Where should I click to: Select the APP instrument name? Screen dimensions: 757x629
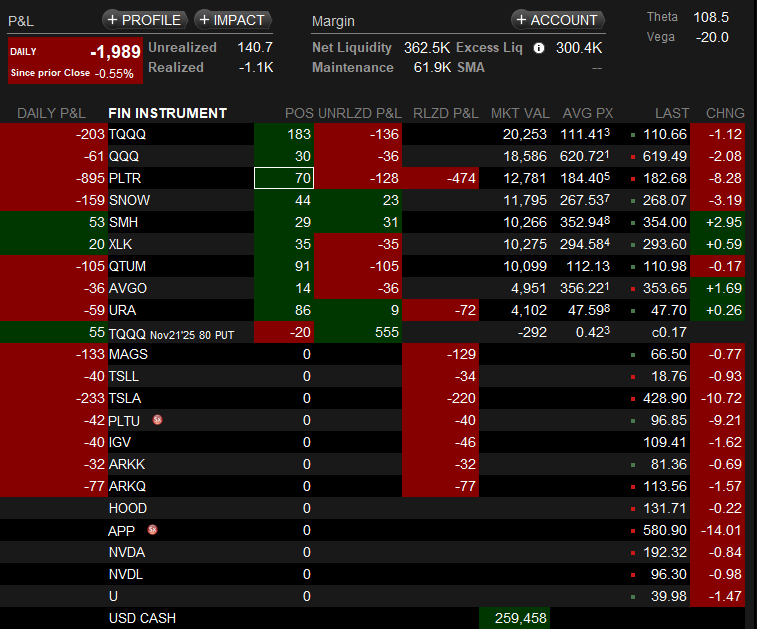[x=121, y=531]
